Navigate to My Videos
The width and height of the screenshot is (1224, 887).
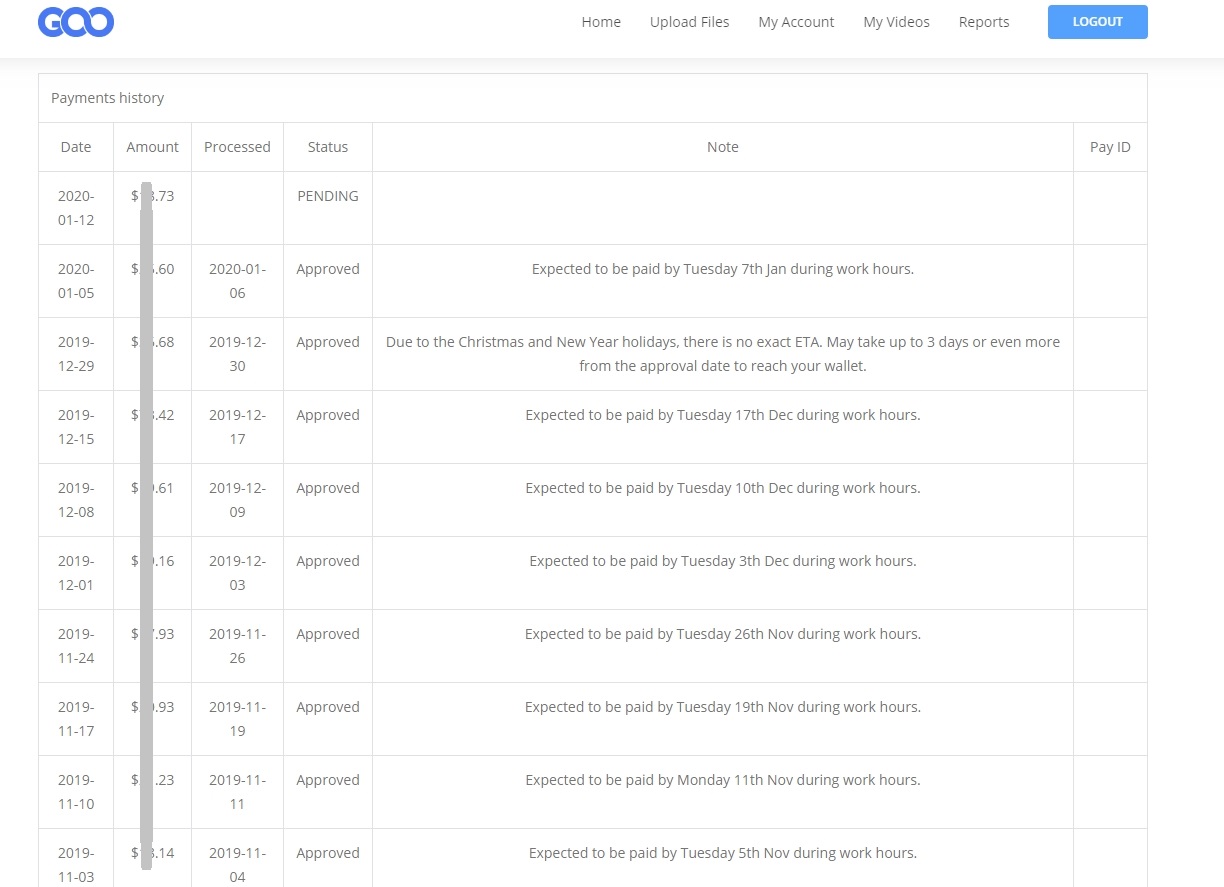coord(896,22)
